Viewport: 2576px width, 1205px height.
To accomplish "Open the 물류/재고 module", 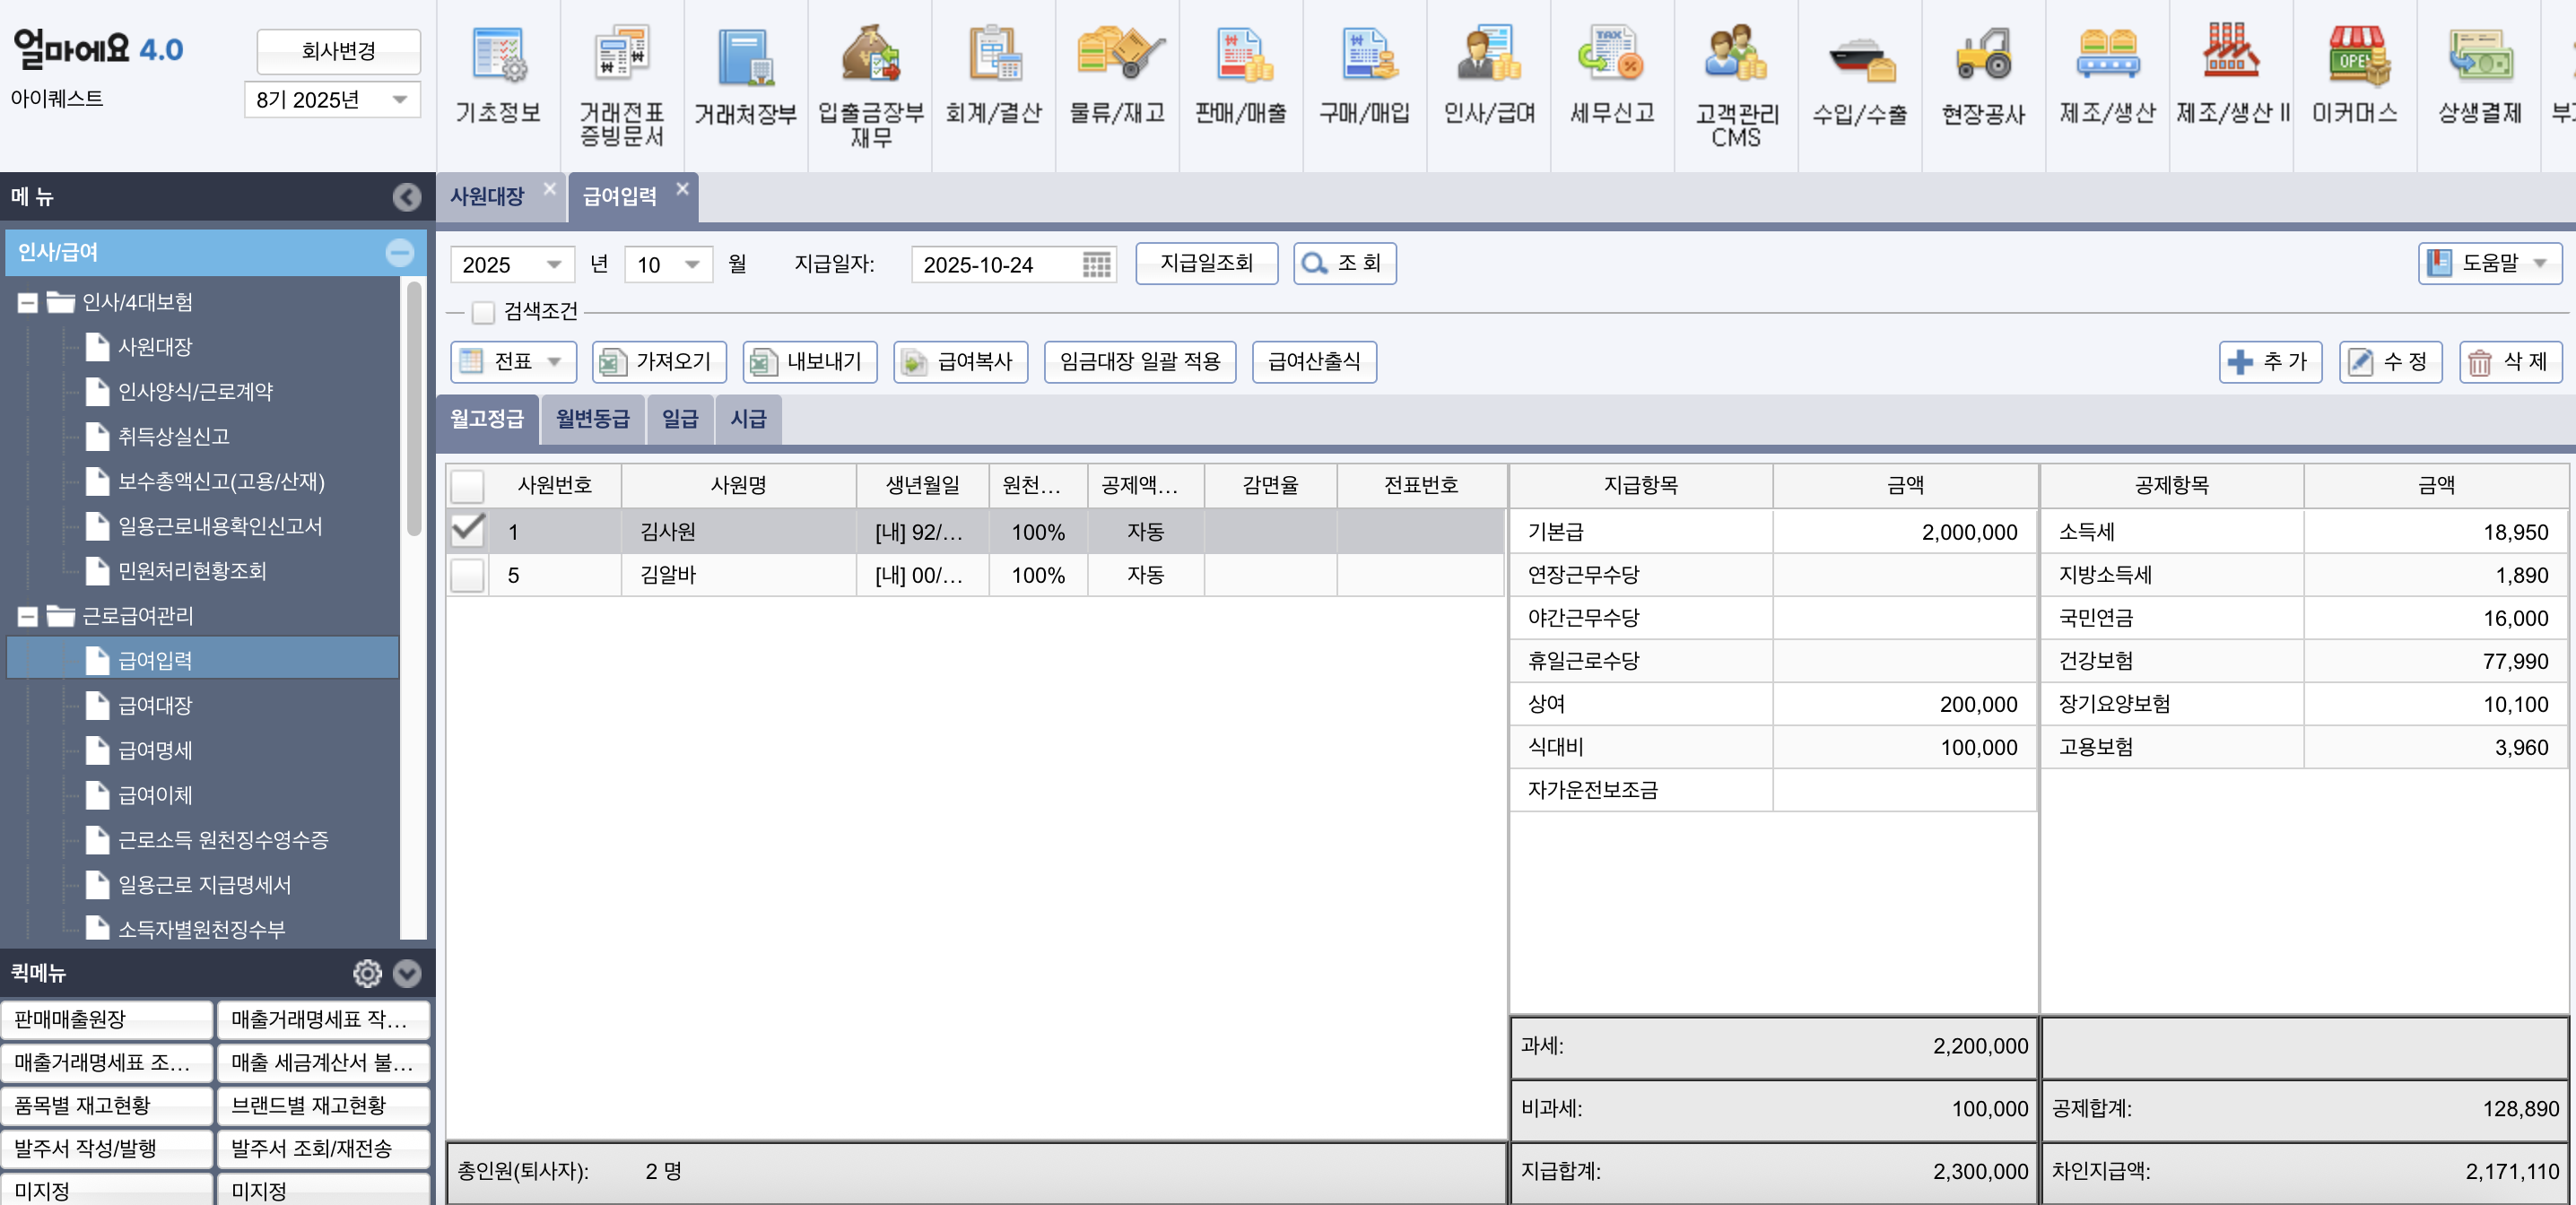I will click(1117, 70).
